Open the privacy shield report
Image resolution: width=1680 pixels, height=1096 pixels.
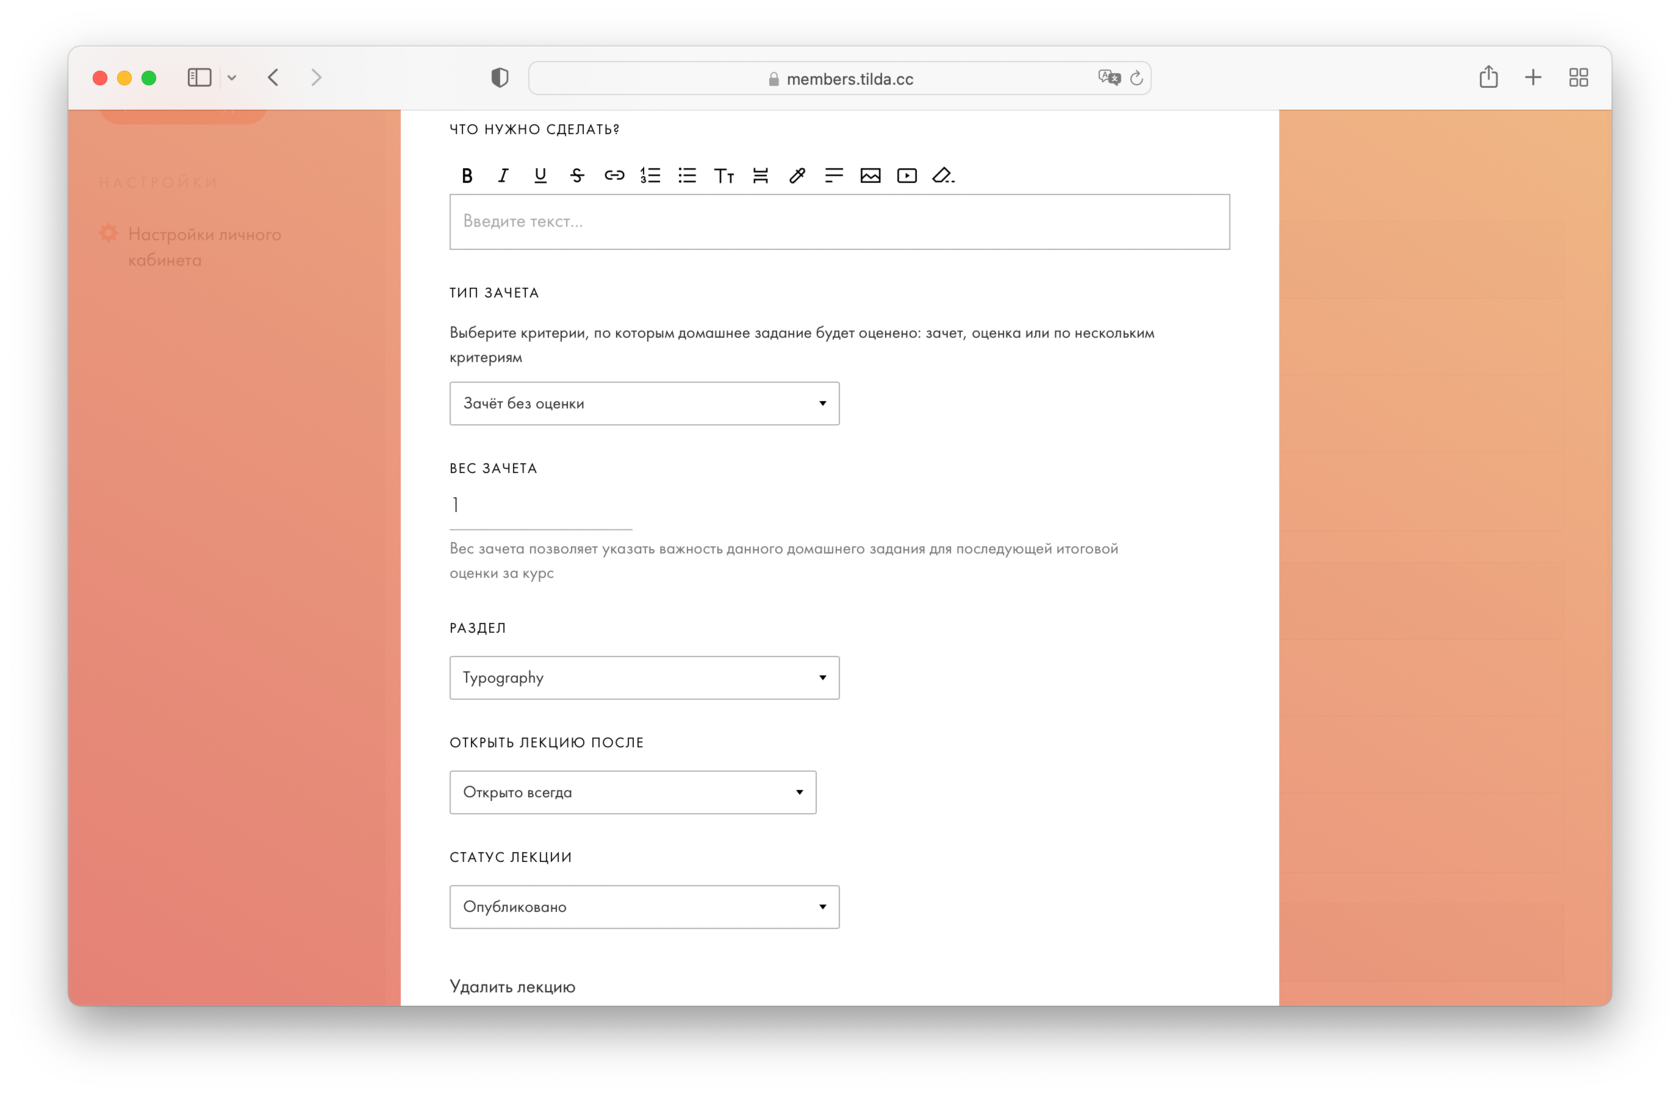tap(499, 78)
